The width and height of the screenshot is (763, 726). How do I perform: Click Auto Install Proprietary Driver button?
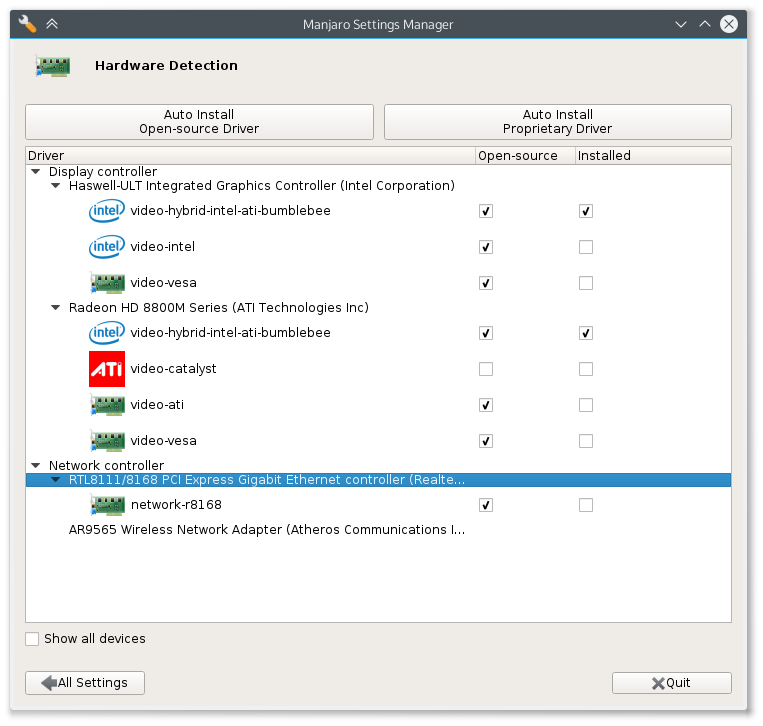coord(558,122)
